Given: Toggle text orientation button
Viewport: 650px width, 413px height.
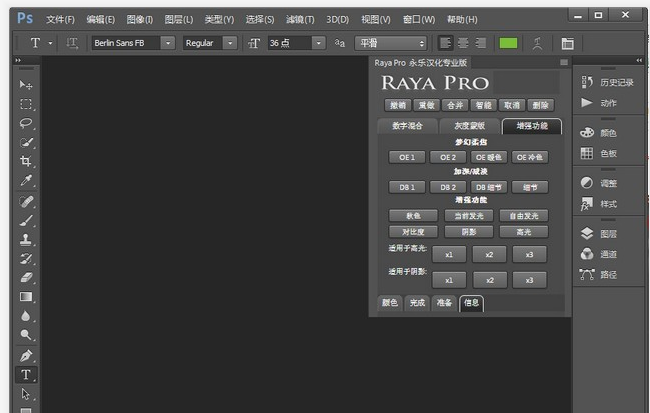Looking at the screenshot, I should click(x=72, y=43).
